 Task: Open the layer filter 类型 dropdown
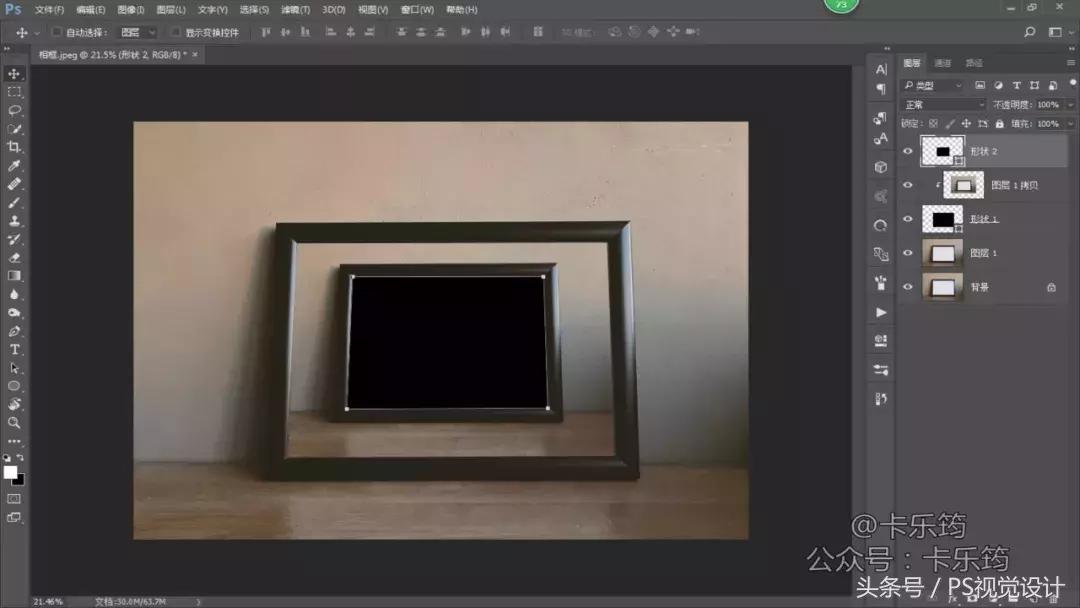pos(932,85)
